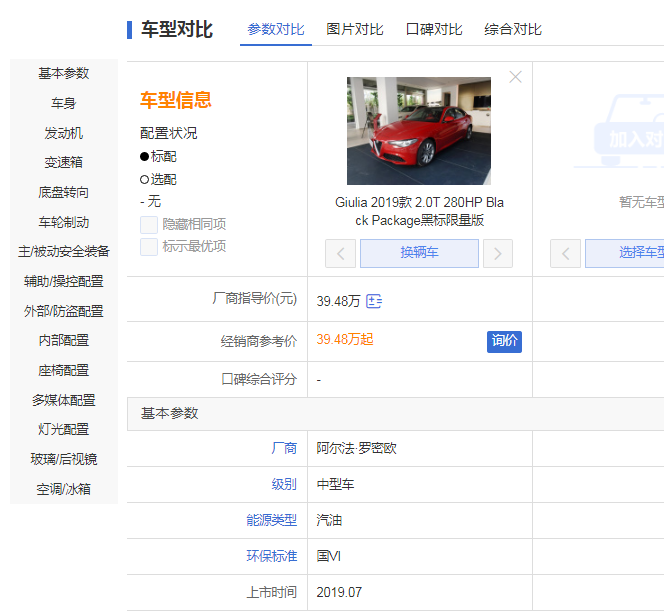Viewport: 664px width, 611px height.
Task: Select the 国VI emission standard value
Action: 329,556
